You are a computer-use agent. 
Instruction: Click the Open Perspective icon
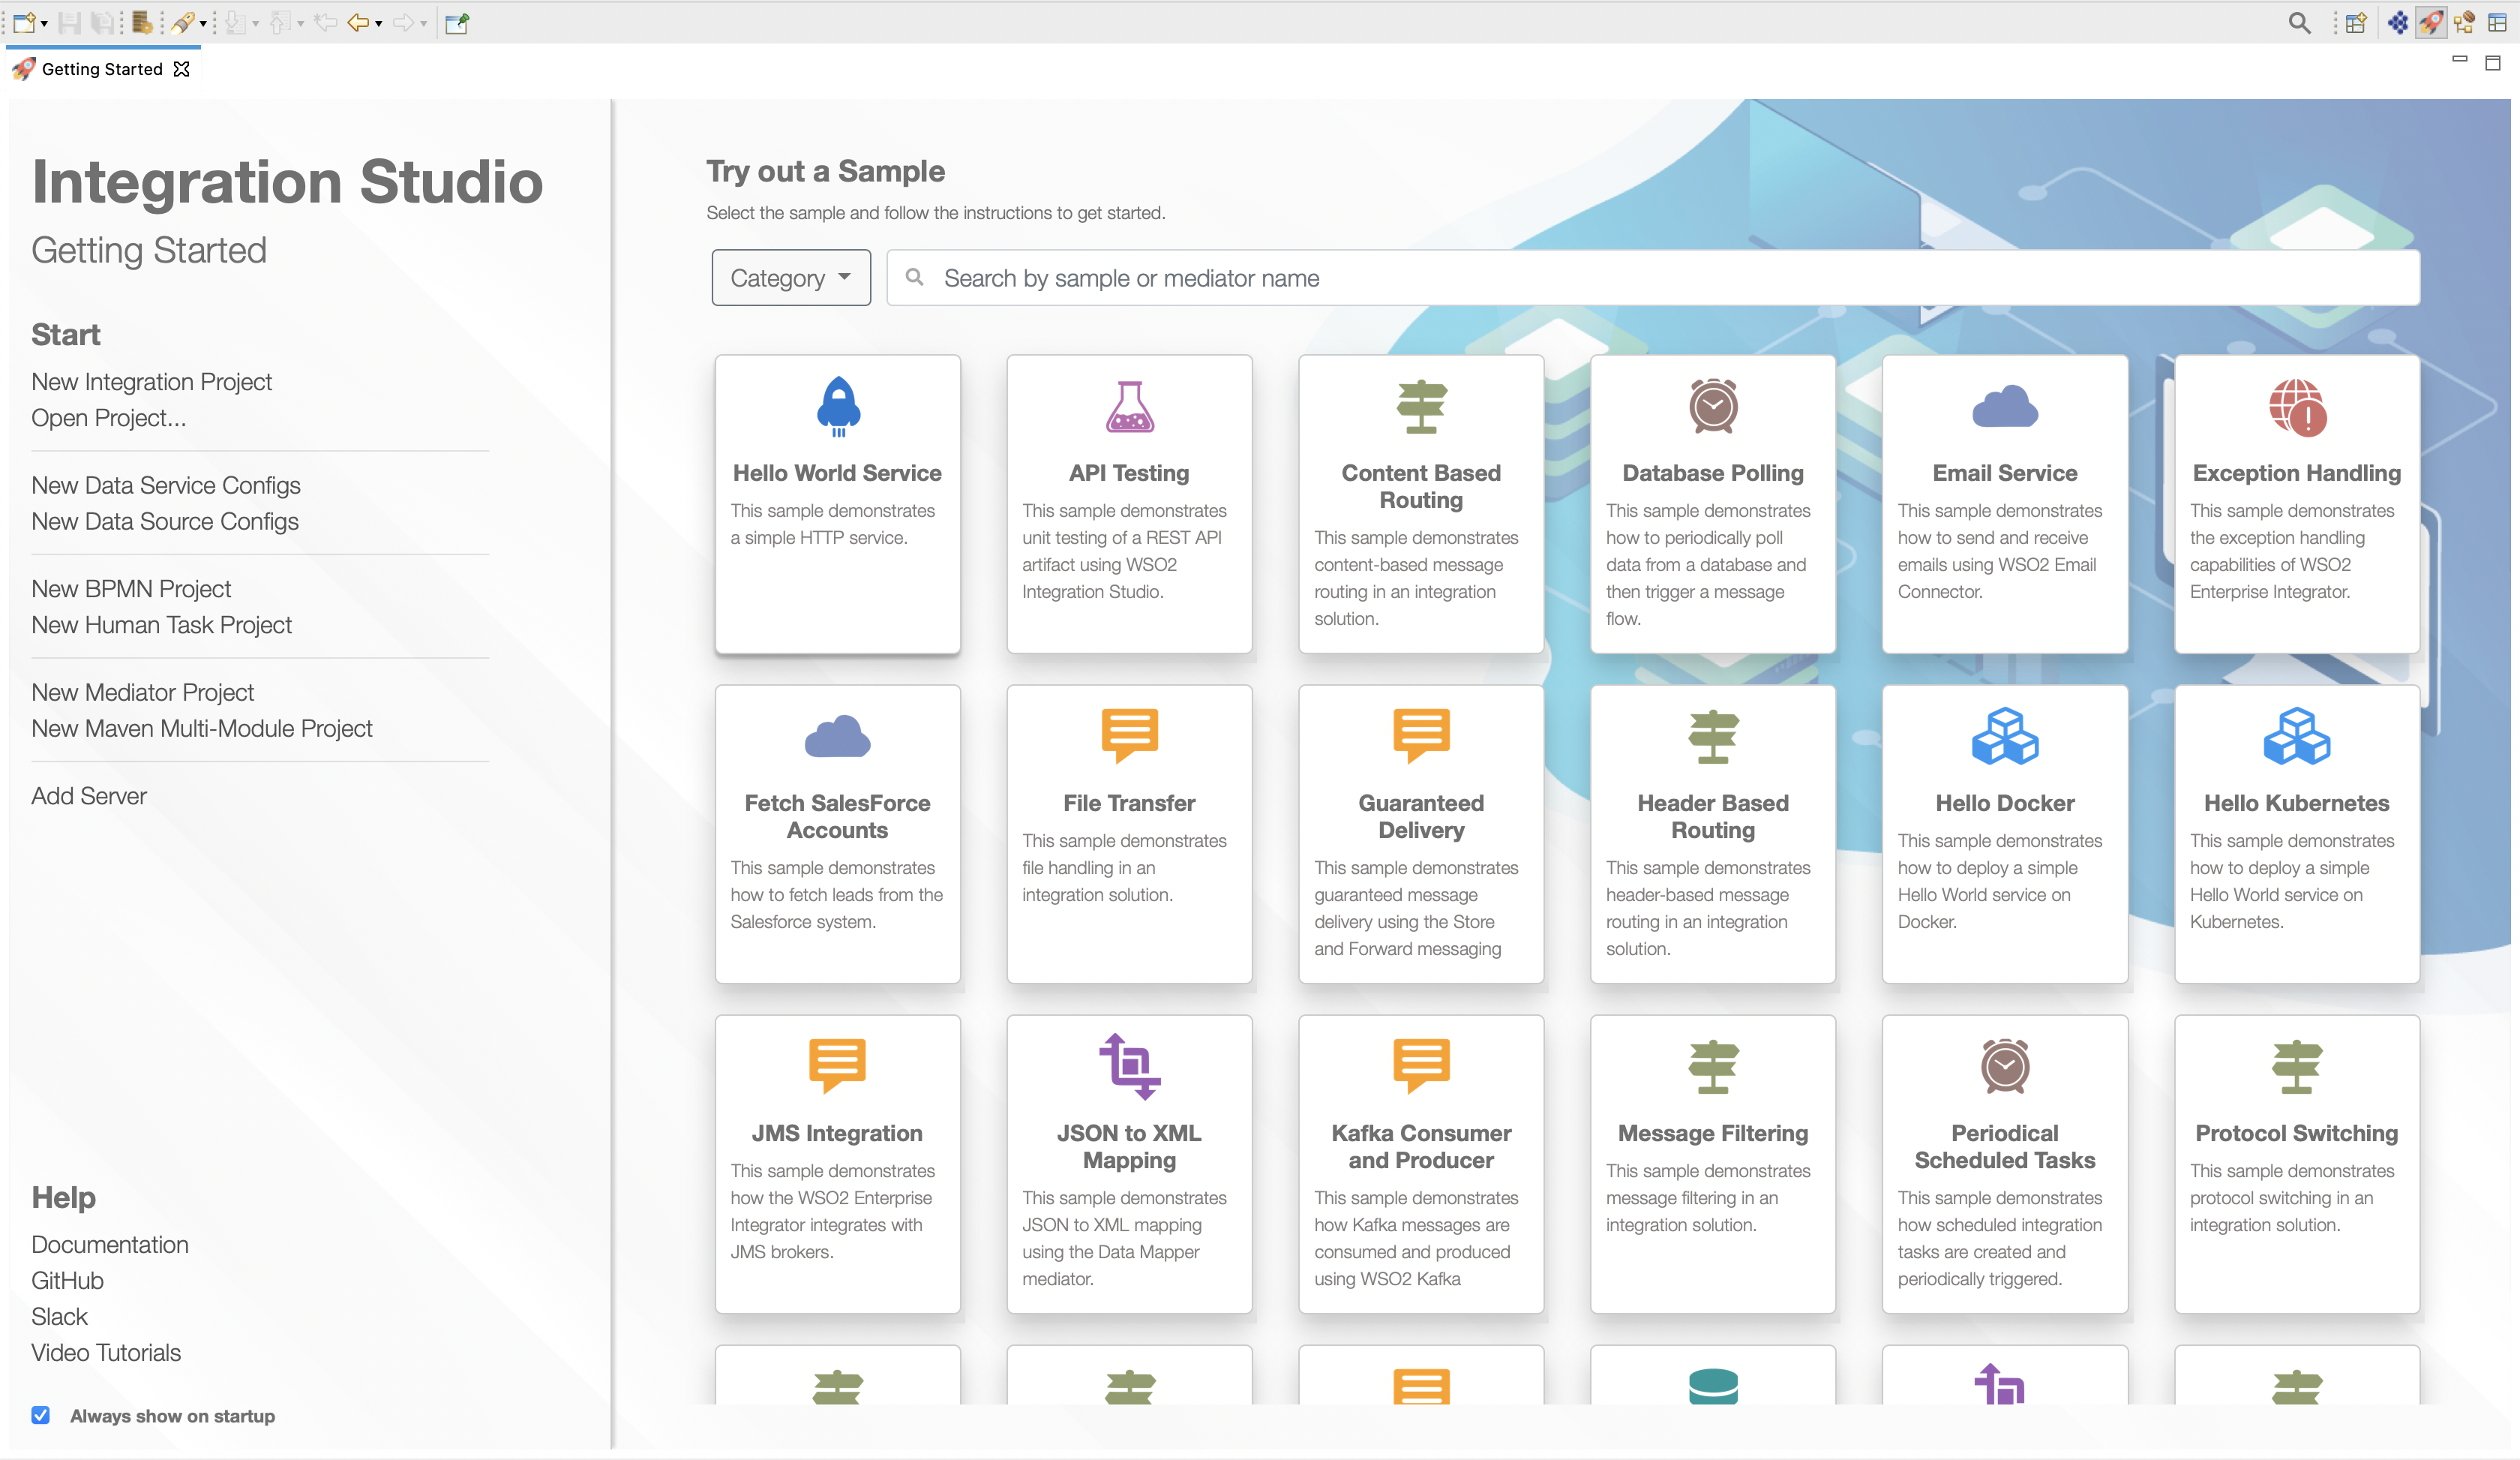point(2356,22)
